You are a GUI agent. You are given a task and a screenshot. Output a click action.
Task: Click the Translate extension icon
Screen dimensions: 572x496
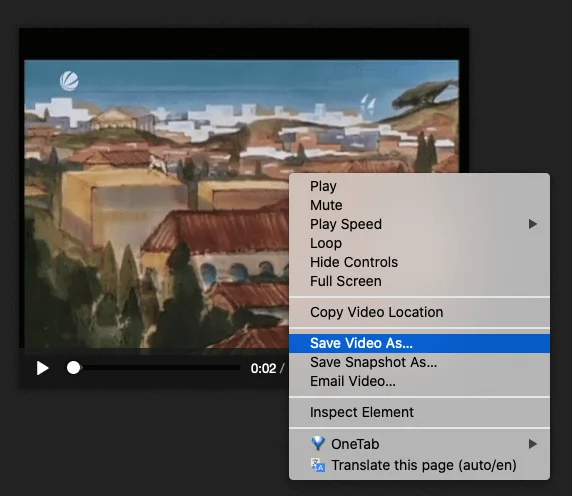click(318, 465)
